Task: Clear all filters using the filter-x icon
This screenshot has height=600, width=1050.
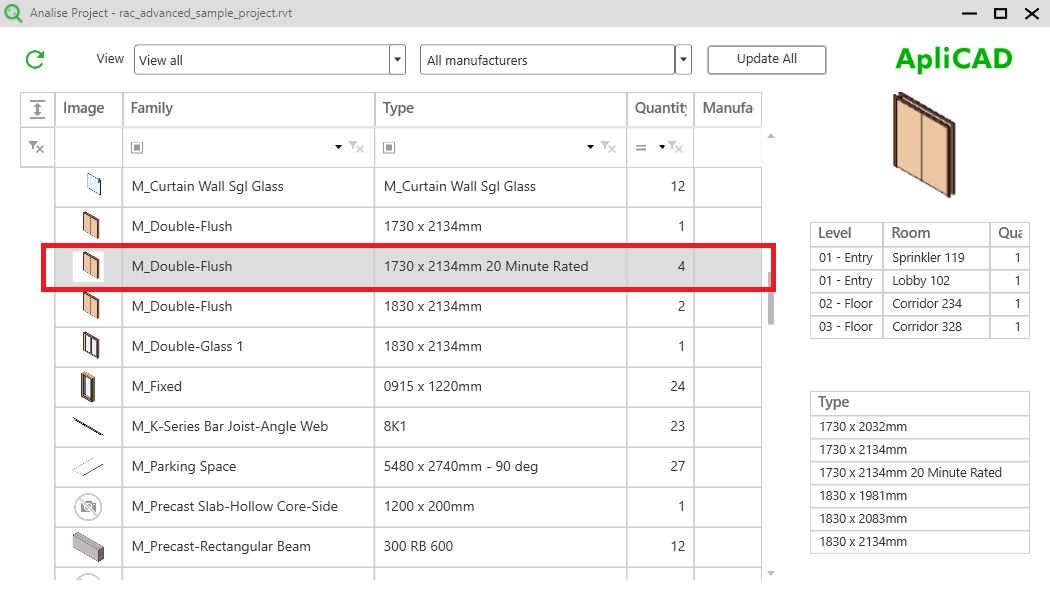Action: pos(36,147)
